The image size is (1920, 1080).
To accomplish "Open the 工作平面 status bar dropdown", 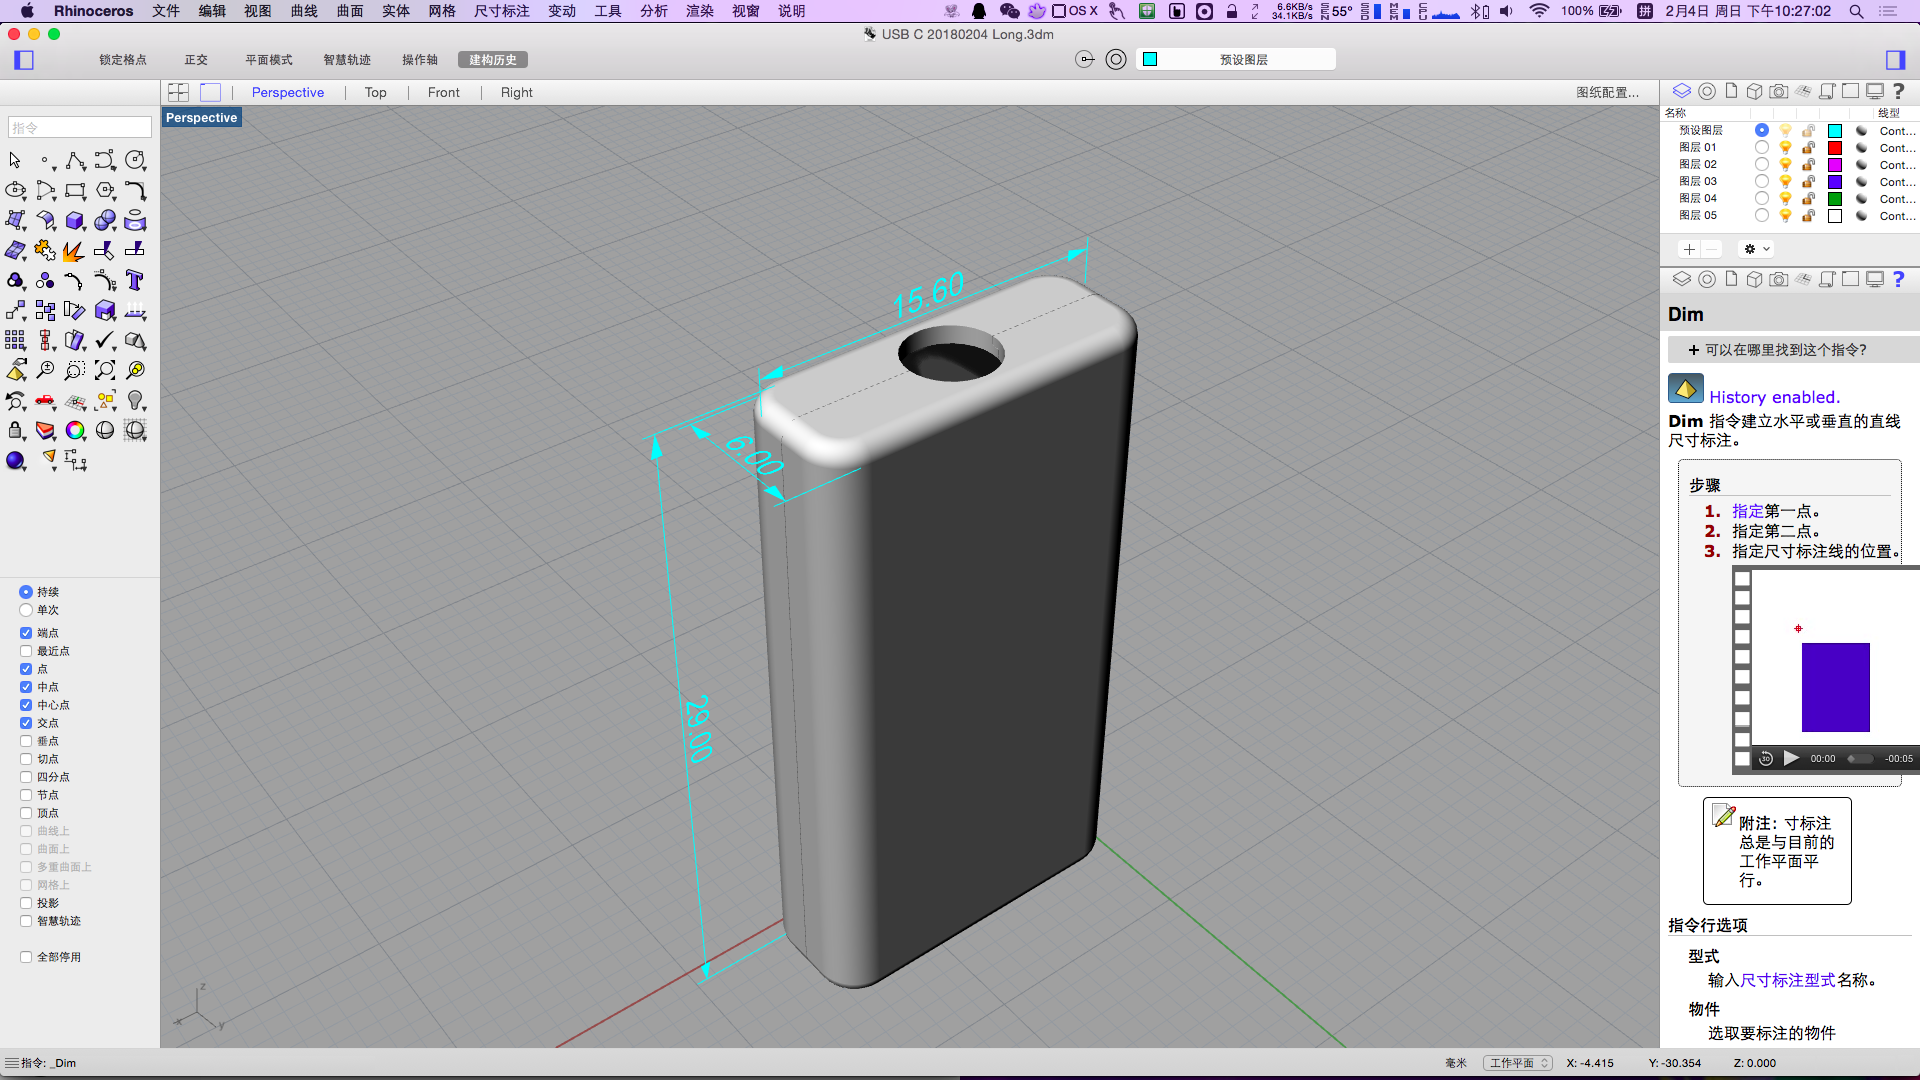I will tap(1516, 1063).
